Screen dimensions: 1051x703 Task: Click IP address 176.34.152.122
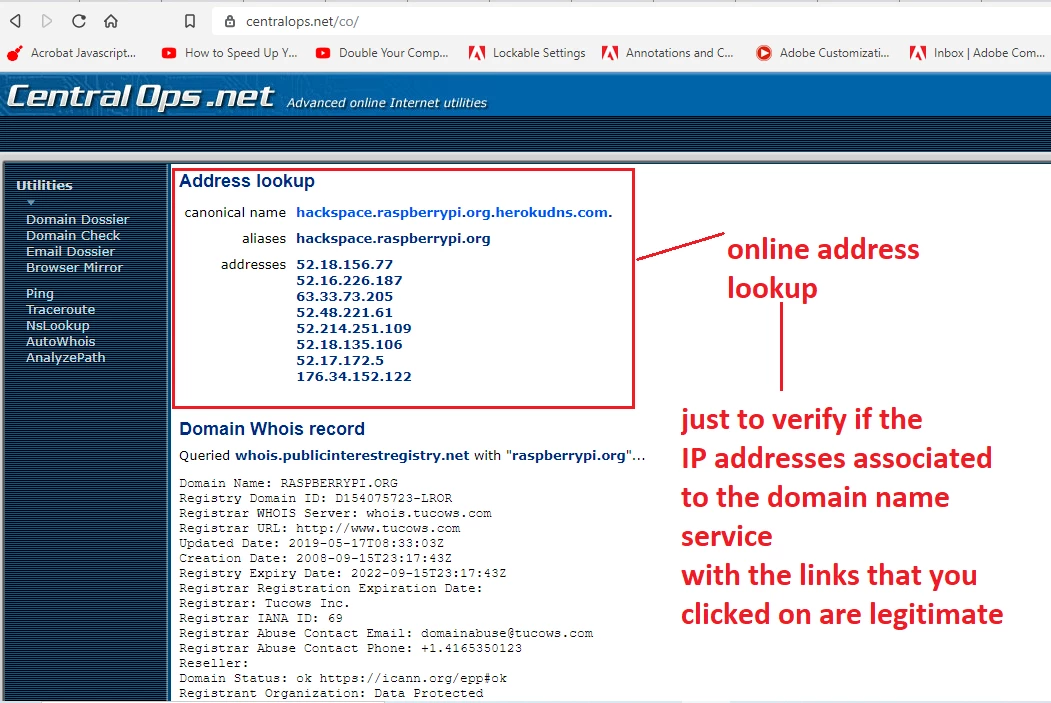pyautogui.click(x=354, y=377)
